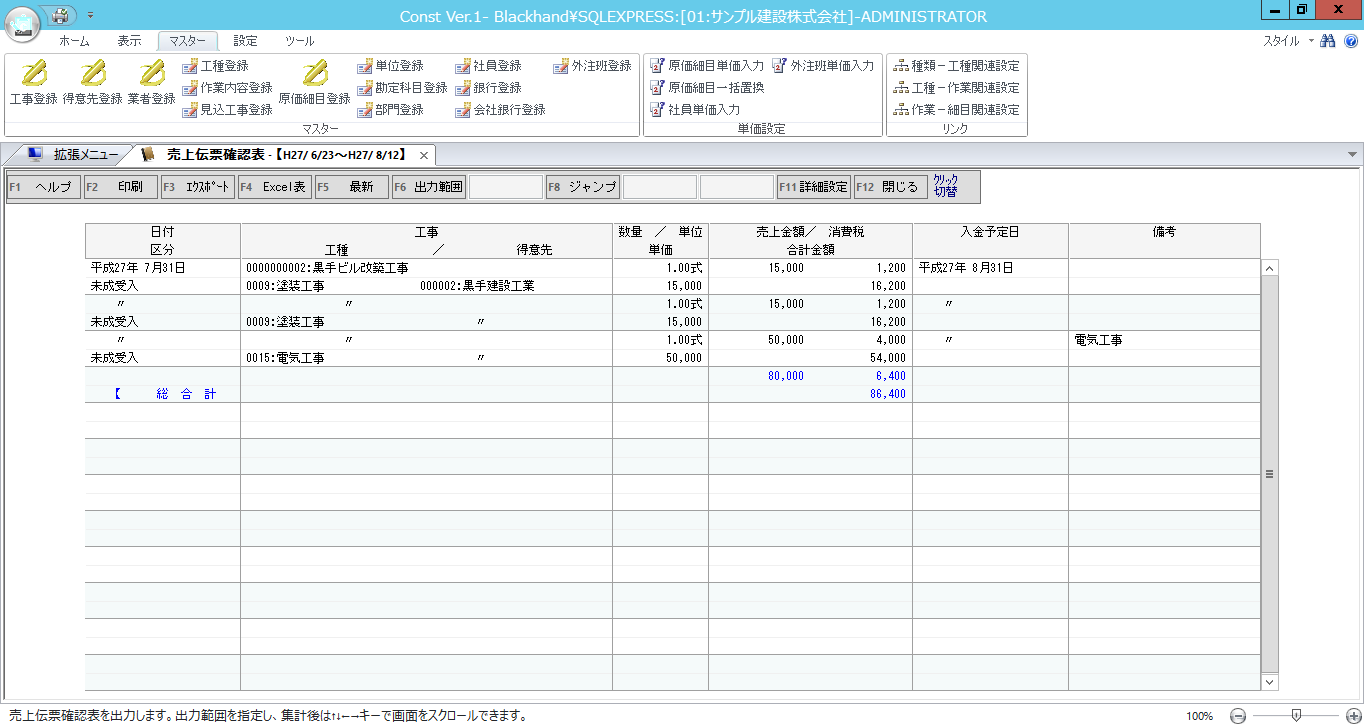
Task: Open 原価細目登録 cost item registration
Action: point(314,82)
